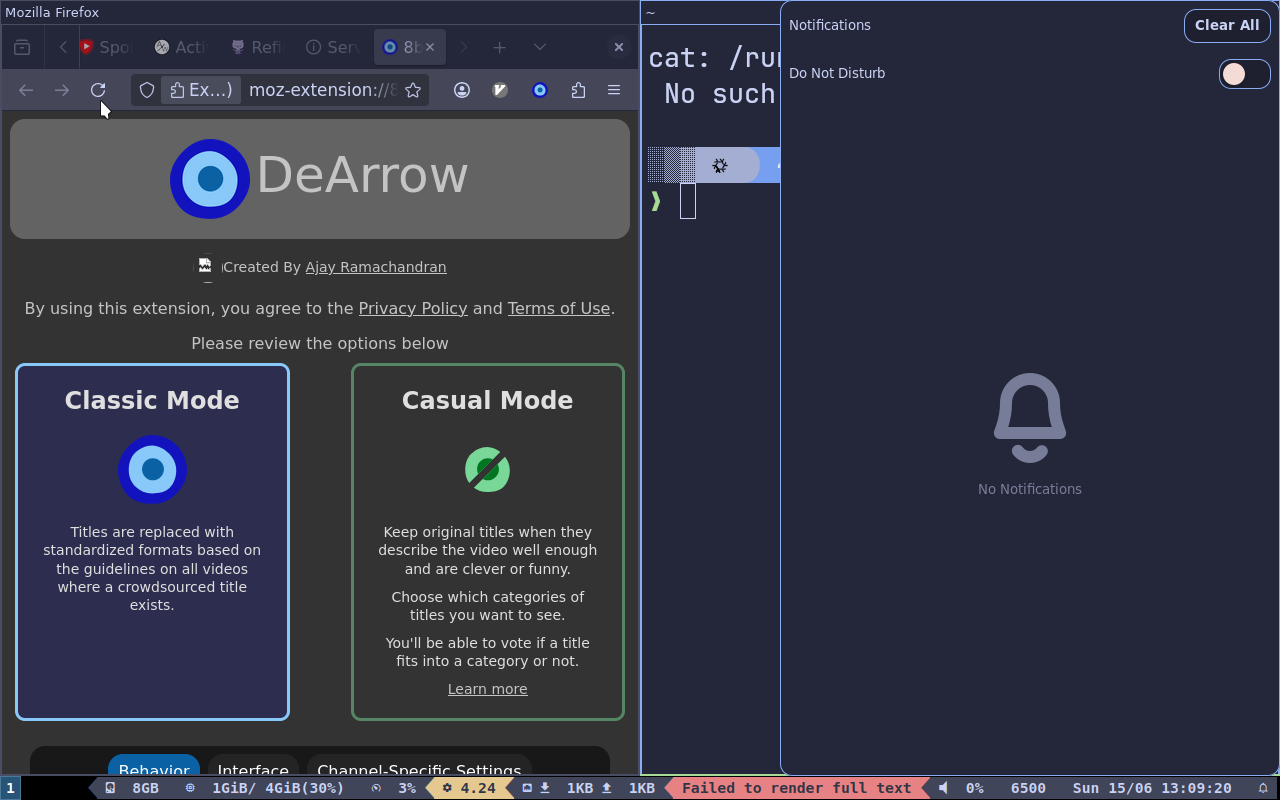Open the Terms of Use link
Viewport: 1280px width, 800px height.
point(559,308)
